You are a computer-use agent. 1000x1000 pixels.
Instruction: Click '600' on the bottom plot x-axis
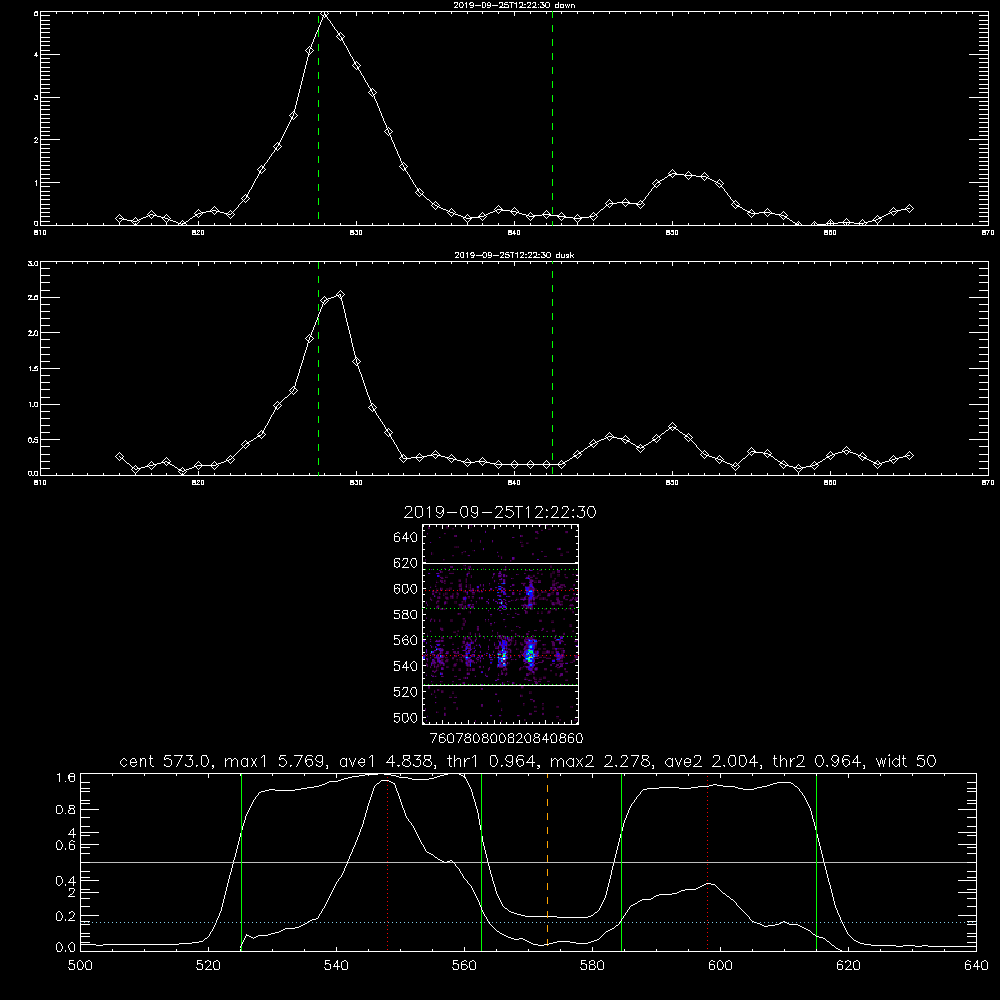[721, 965]
